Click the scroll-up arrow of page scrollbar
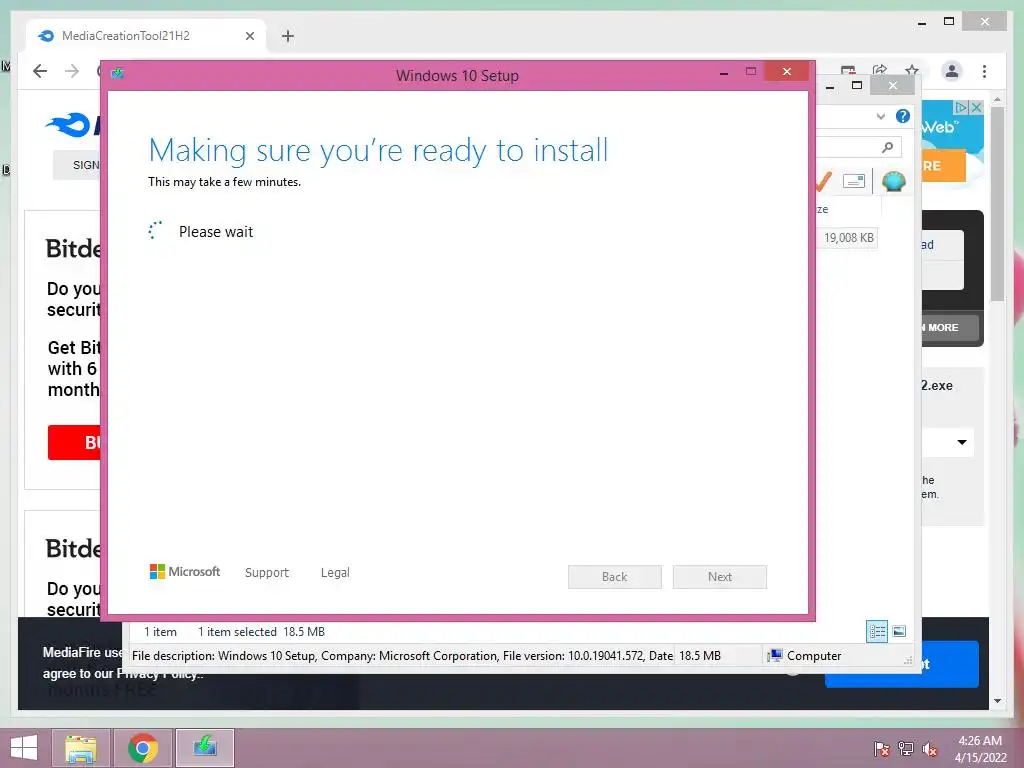This screenshot has height=768, width=1024. [997, 100]
